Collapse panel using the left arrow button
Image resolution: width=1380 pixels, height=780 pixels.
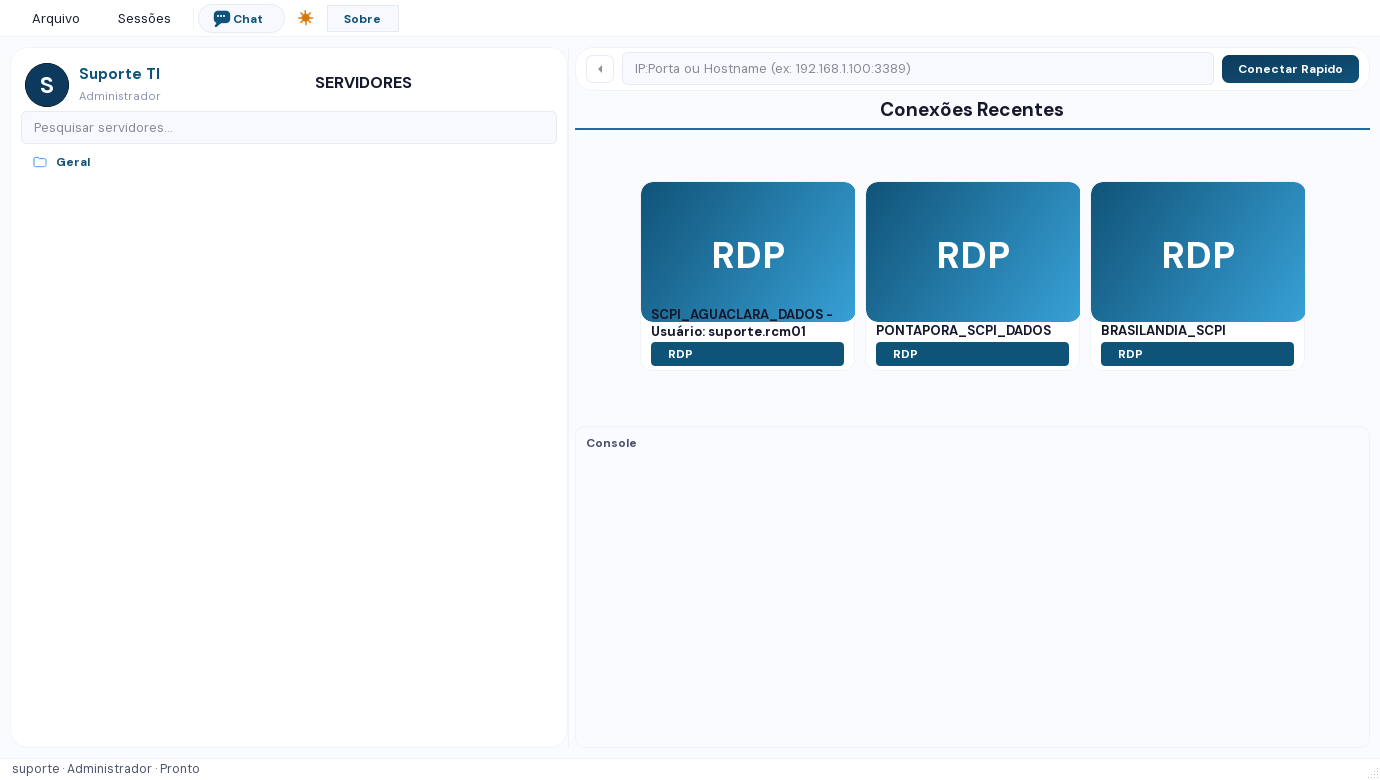point(600,69)
